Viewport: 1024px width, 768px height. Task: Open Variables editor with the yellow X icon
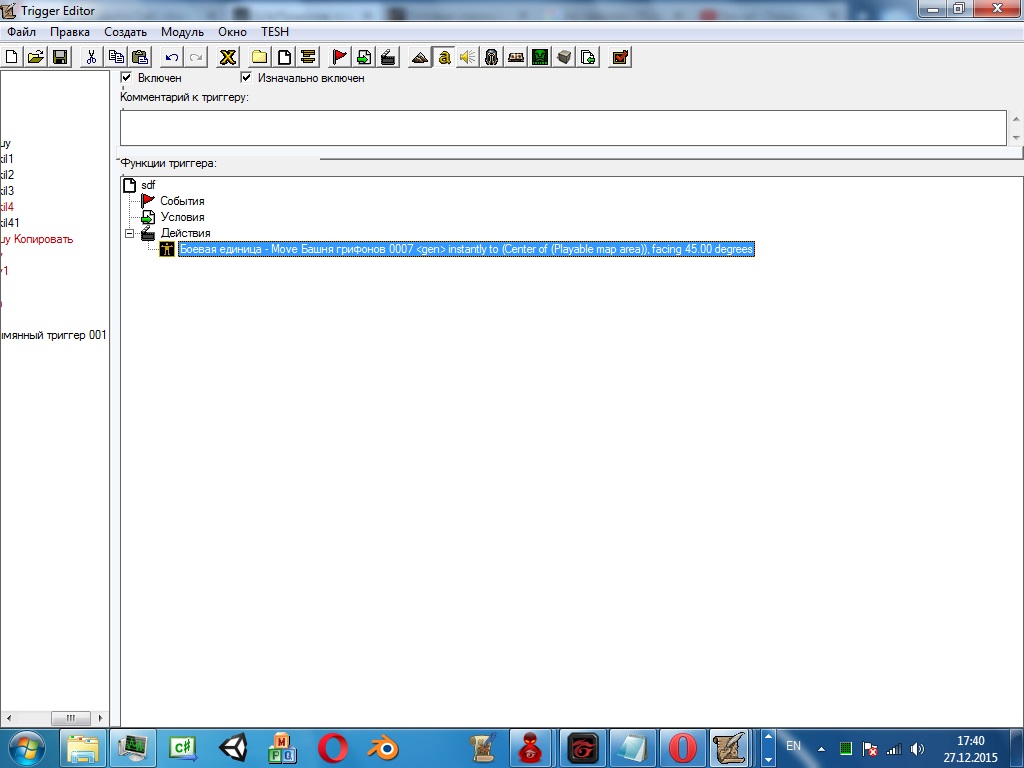coord(227,57)
